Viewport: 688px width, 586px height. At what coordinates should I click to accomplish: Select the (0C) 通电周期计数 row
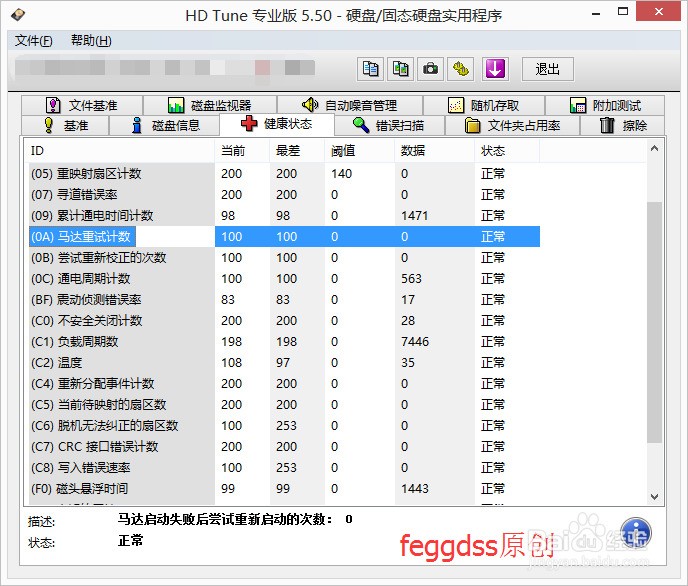point(284,279)
